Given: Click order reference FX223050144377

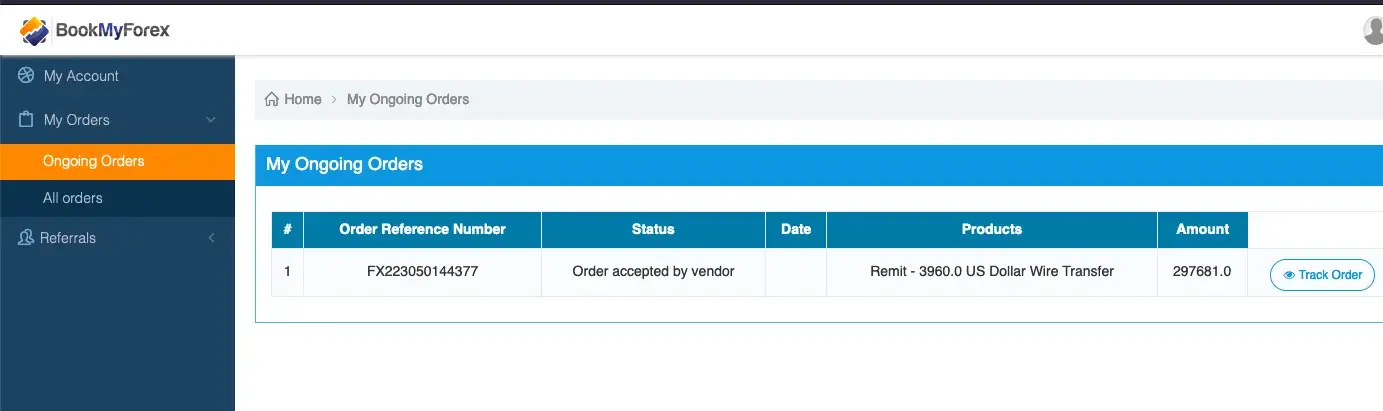Looking at the screenshot, I should point(422,271).
